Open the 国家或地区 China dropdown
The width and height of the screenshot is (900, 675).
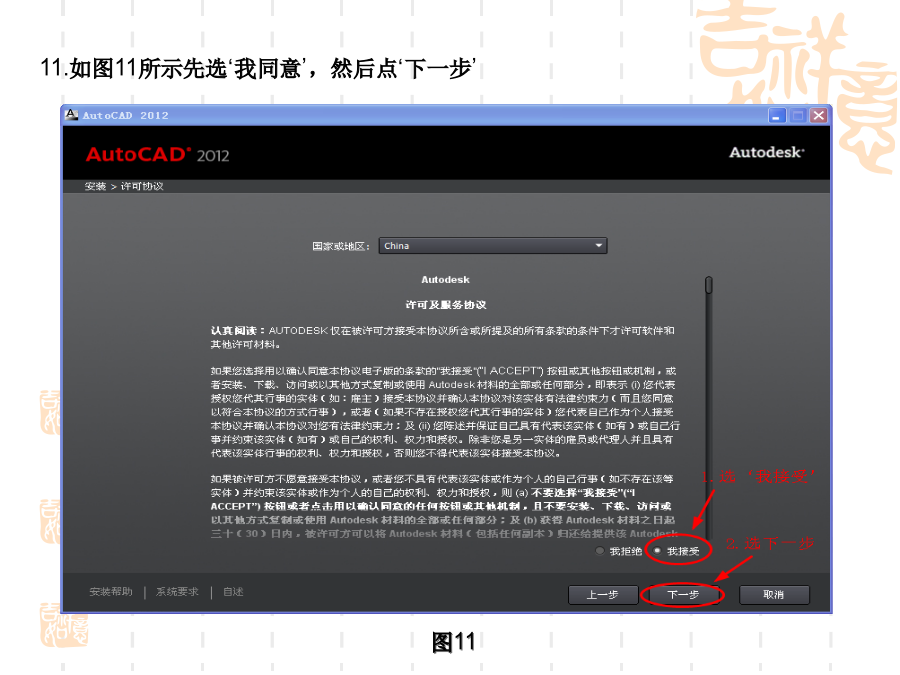492,246
